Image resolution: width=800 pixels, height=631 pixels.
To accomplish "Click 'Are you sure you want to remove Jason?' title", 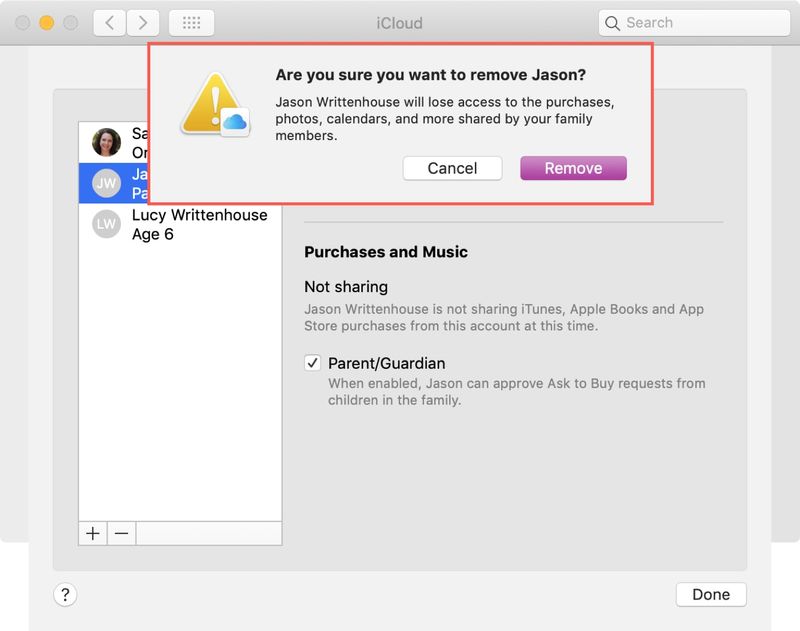I will click(x=431, y=75).
